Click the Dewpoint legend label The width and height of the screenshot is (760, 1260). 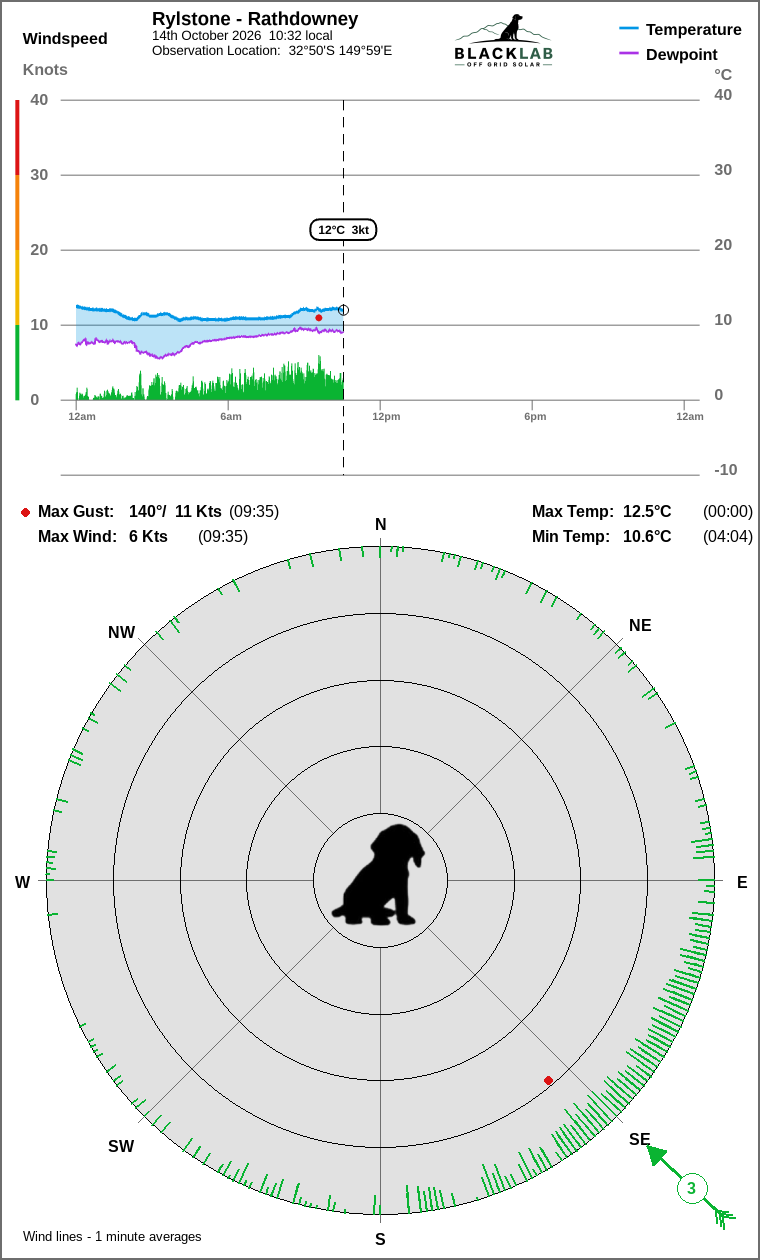[x=682, y=54]
